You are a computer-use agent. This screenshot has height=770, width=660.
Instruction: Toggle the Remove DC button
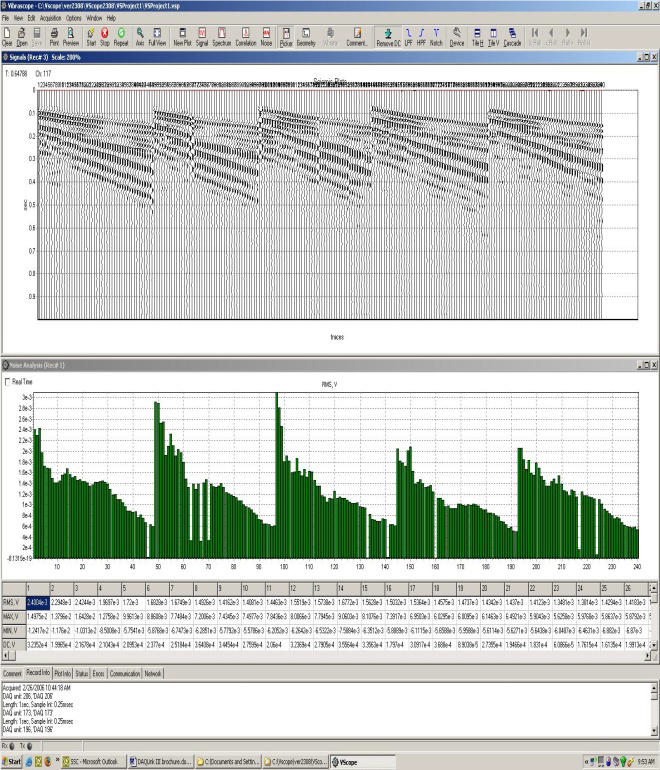387,37
